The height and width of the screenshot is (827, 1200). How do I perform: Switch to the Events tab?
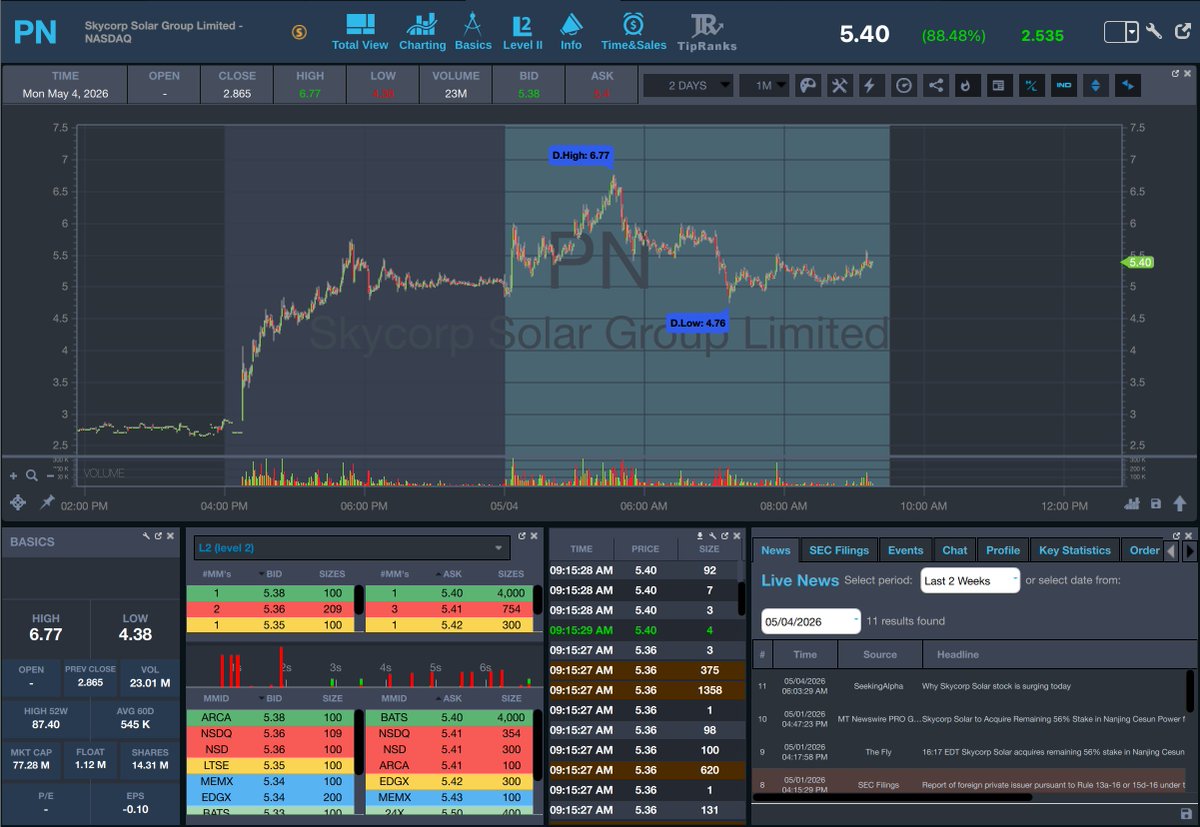click(x=905, y=550)
